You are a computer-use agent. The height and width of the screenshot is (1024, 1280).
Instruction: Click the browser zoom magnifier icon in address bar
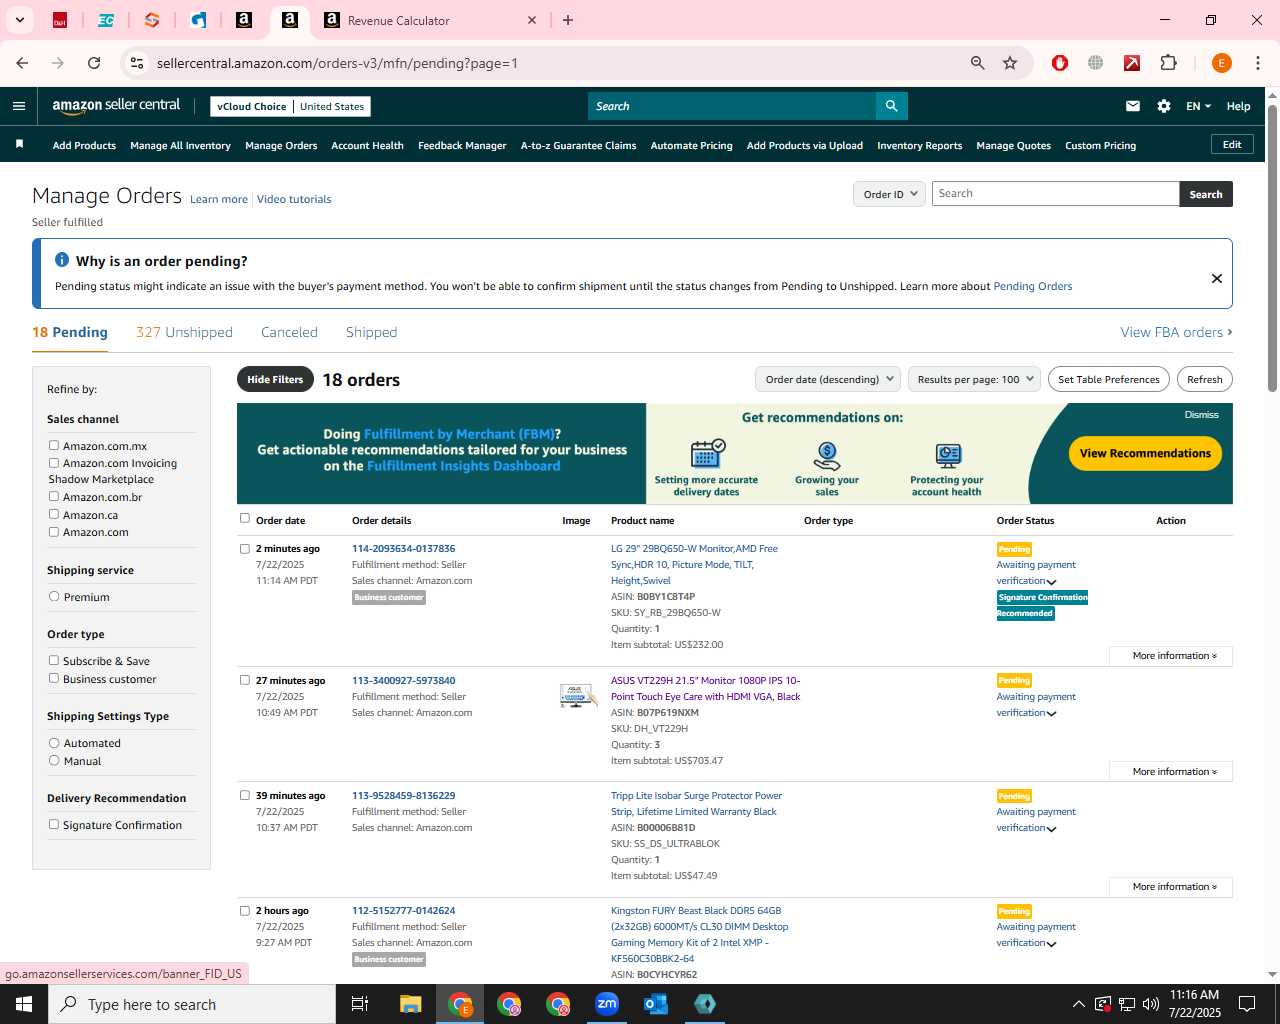pyautogui.click(x=978, y=63)
